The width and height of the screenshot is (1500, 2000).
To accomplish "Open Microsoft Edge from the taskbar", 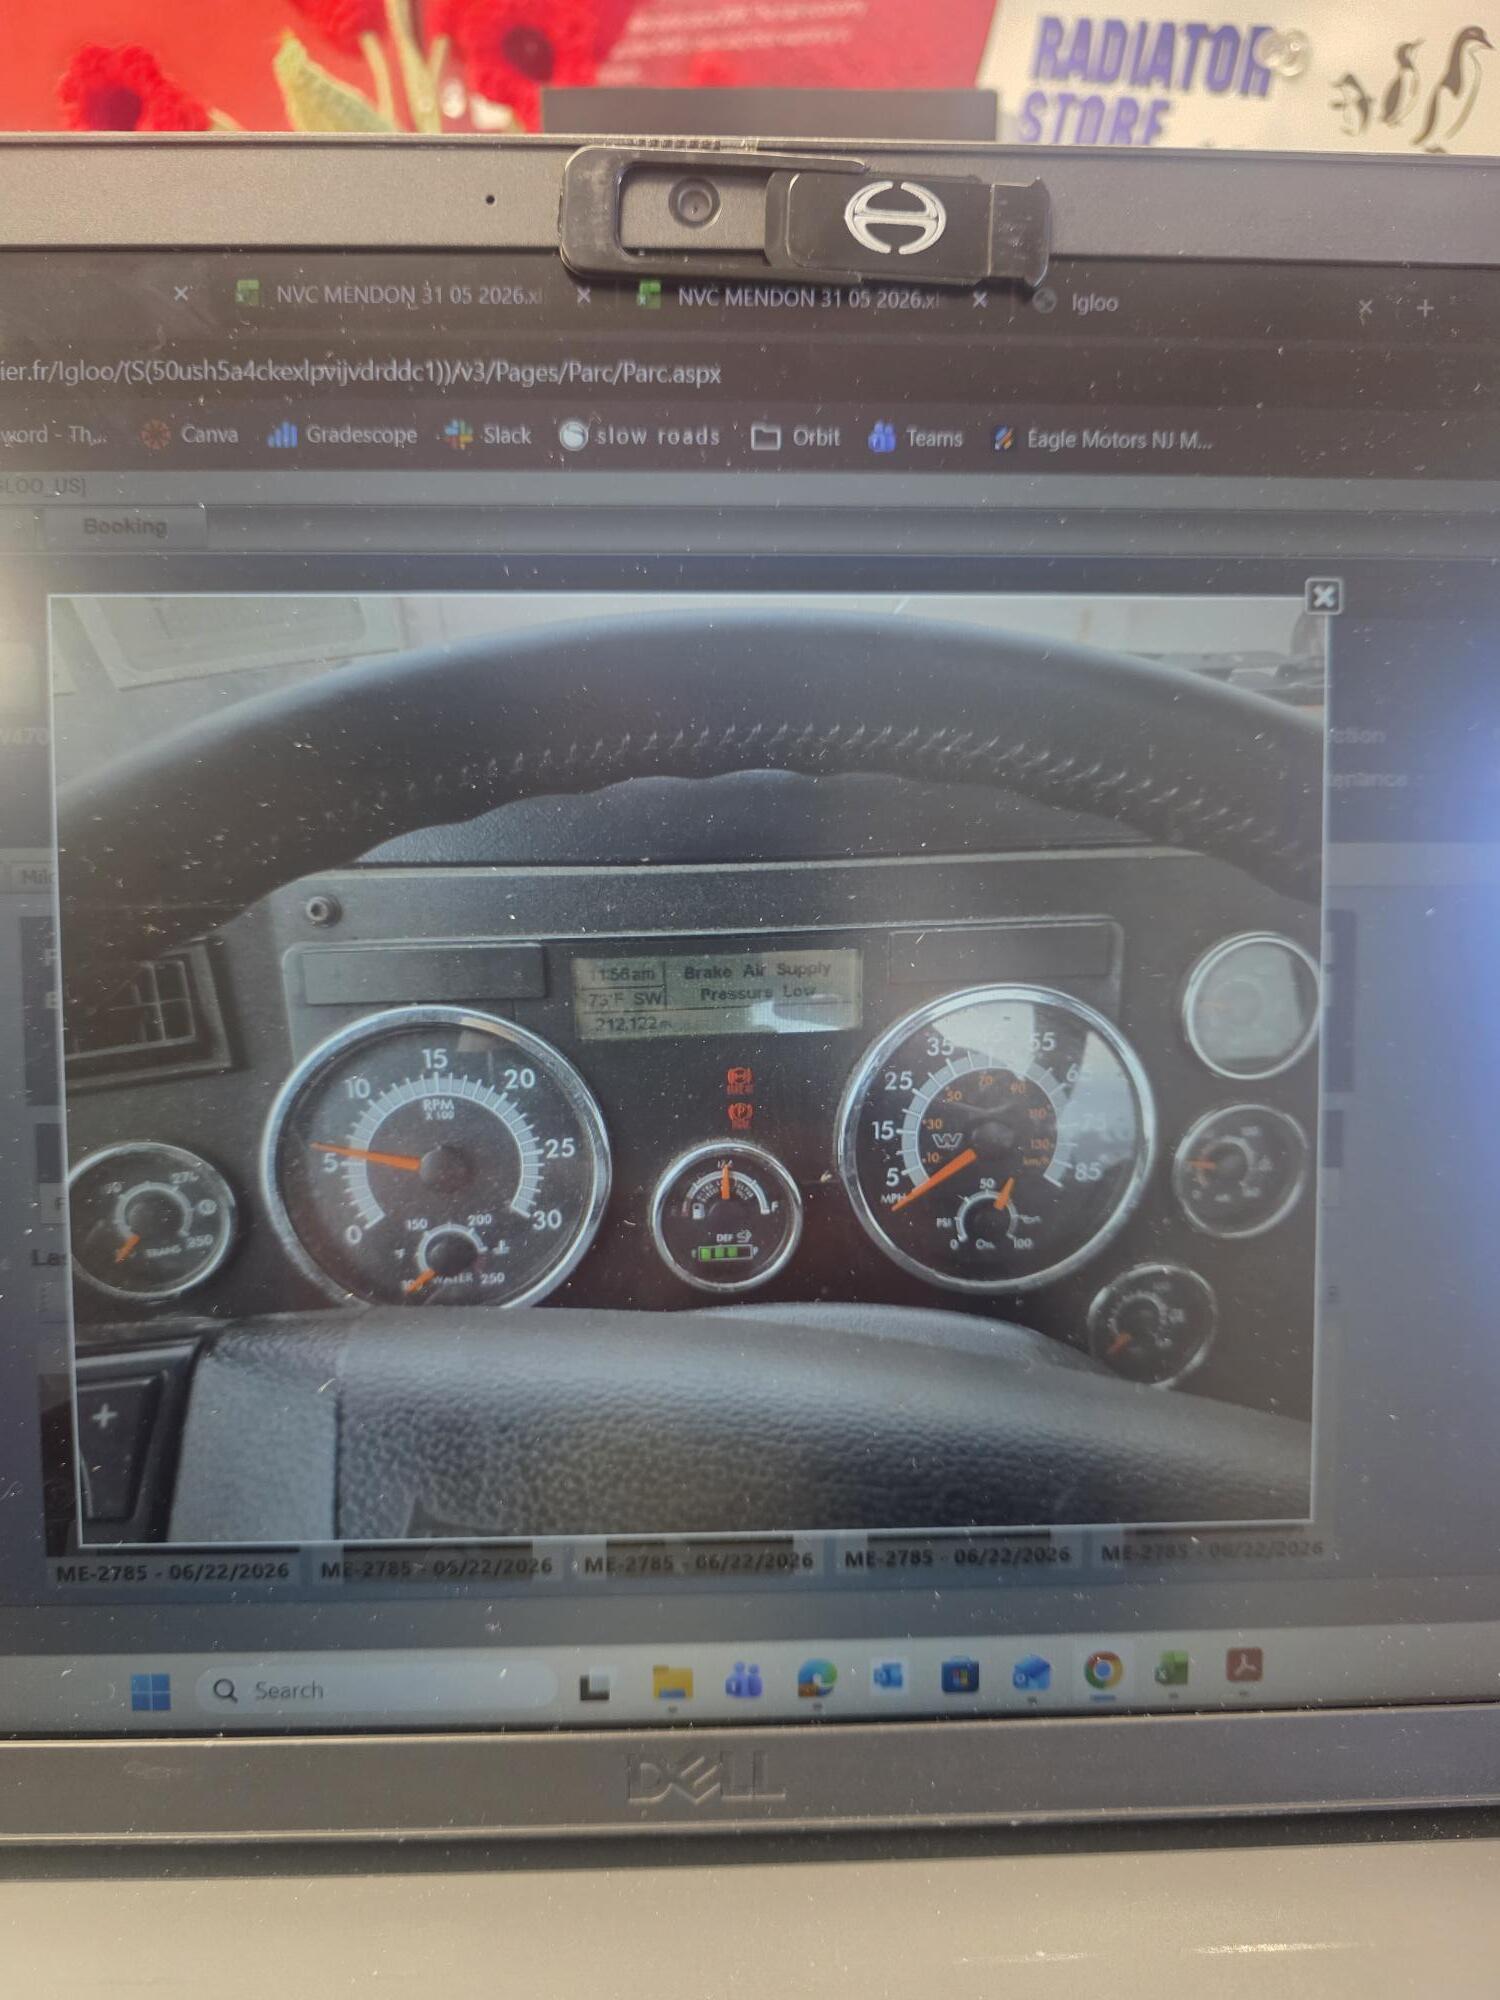I will point(817,1679).
